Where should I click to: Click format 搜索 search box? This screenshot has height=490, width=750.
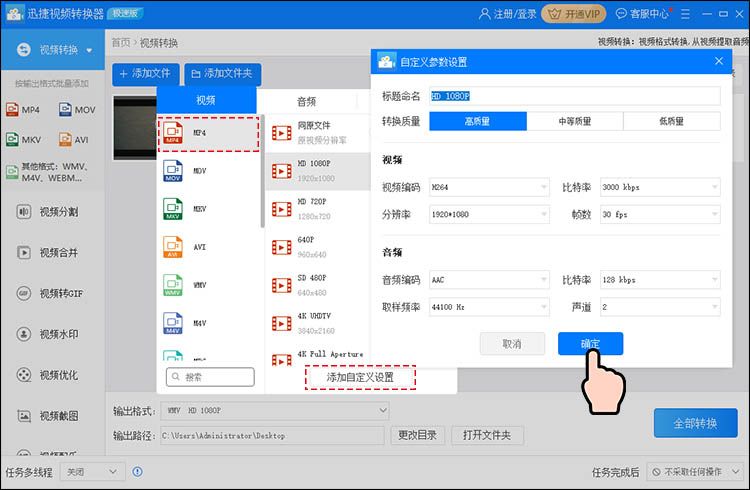click(210, 377)
